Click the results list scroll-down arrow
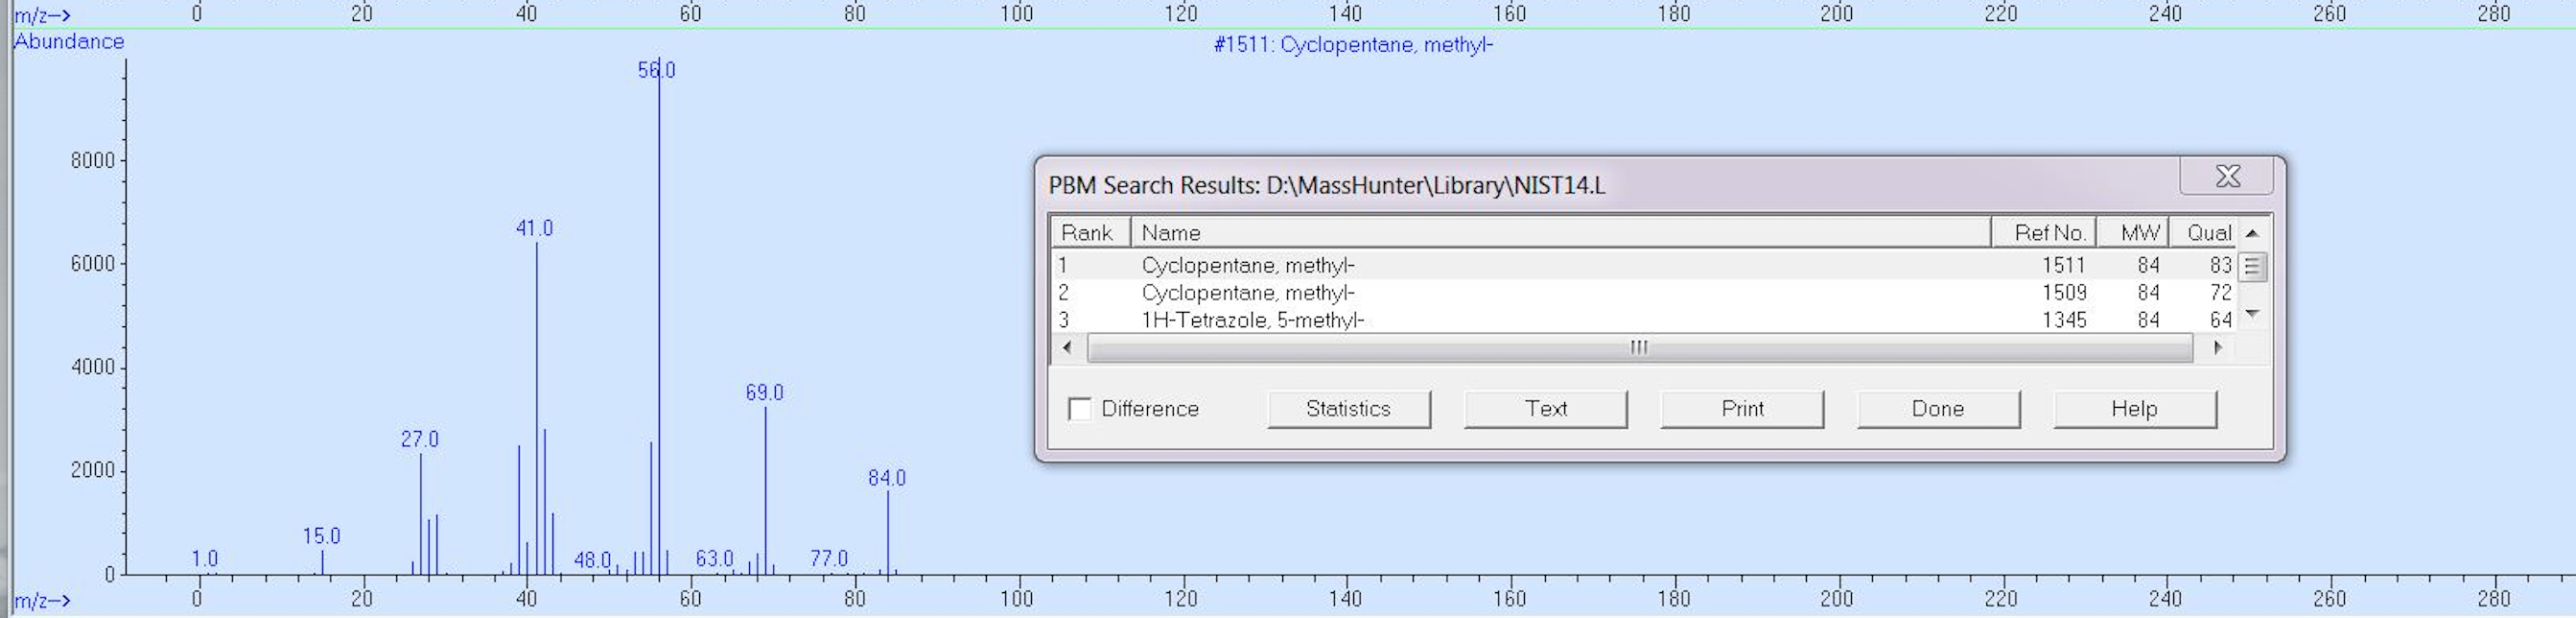The image size is (2576, 618). pyautogui.click(x=2252, y=315)
